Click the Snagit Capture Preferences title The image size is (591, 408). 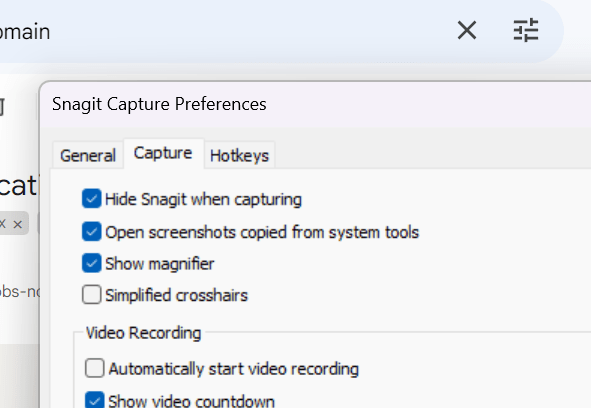(159, 104)
